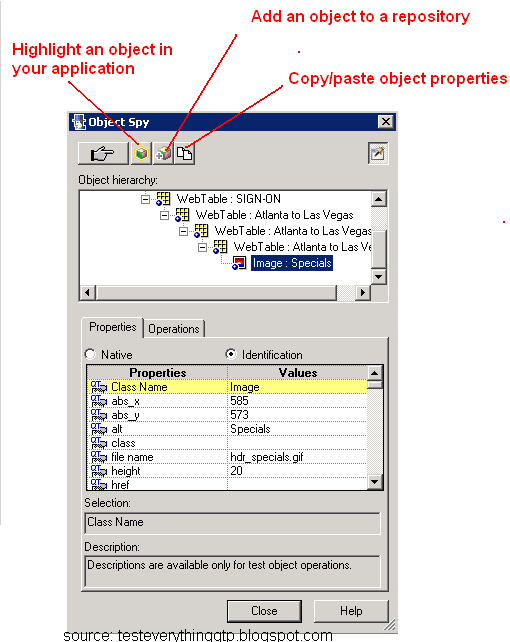Click the Image : Specials picture icon
The height and width of the screenshot is (642, 510).
coord(239,263)
